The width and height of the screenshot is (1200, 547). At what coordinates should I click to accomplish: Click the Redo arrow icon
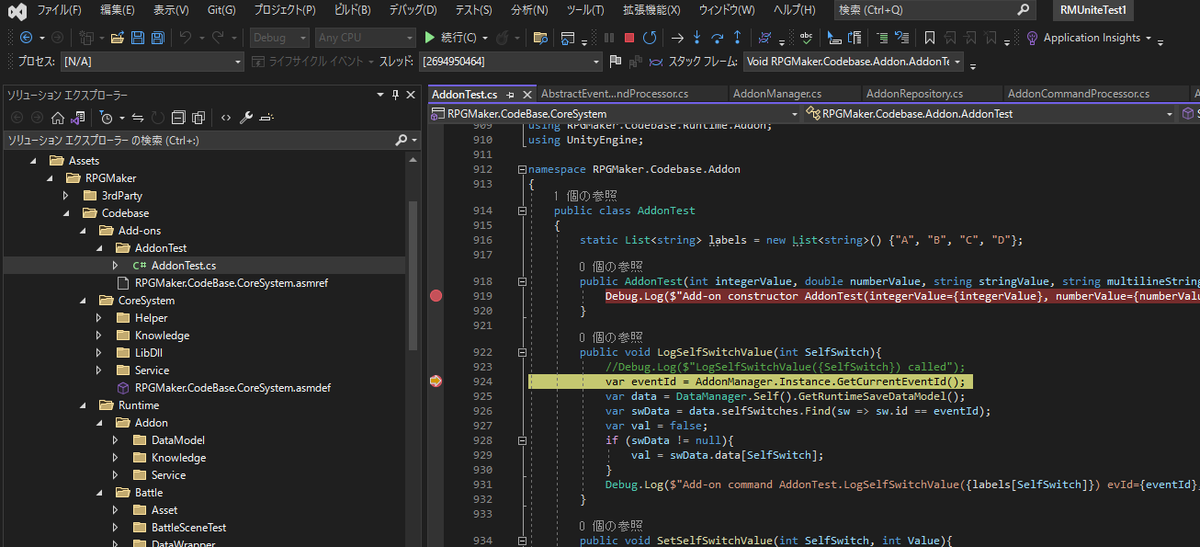pyautogui.click(x=217, y=38)
